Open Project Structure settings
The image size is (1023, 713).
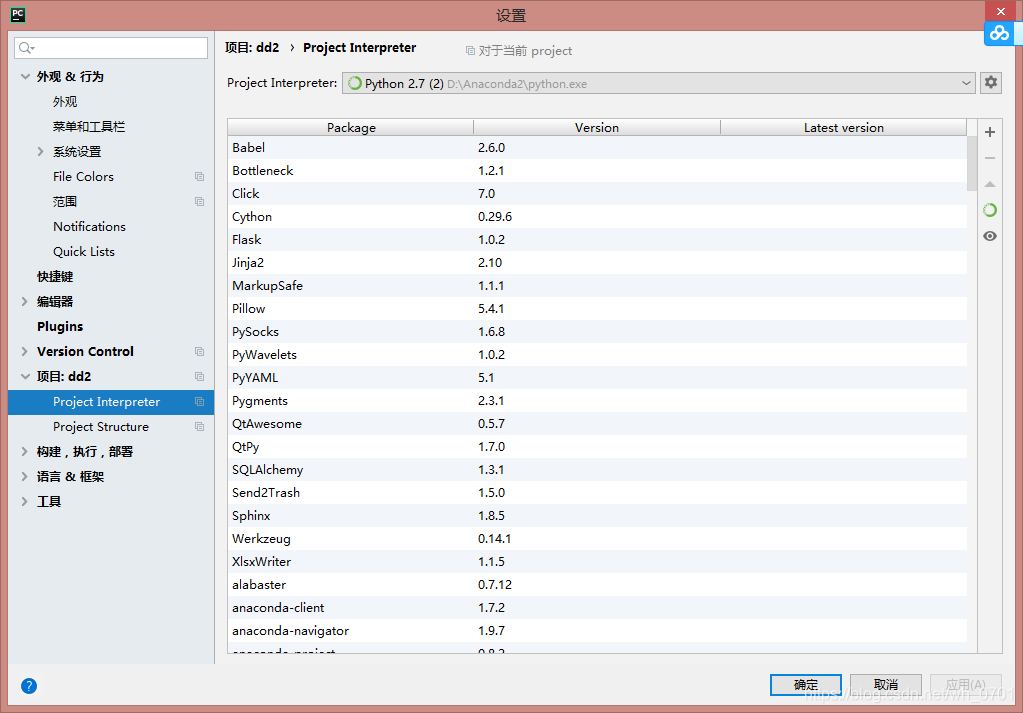coord(100,427)
